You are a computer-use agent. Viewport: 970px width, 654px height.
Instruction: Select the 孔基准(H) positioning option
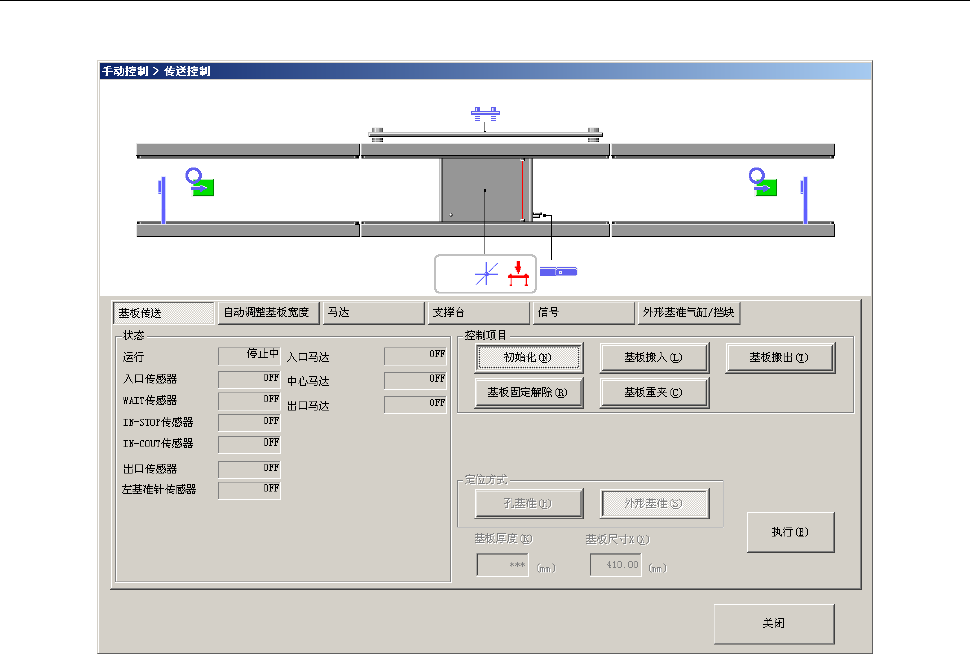point(529,504)
